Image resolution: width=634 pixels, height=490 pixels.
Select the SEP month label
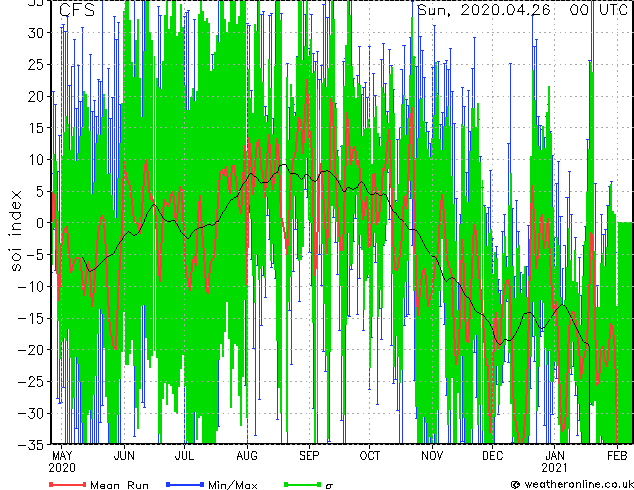tap(309, 456)
